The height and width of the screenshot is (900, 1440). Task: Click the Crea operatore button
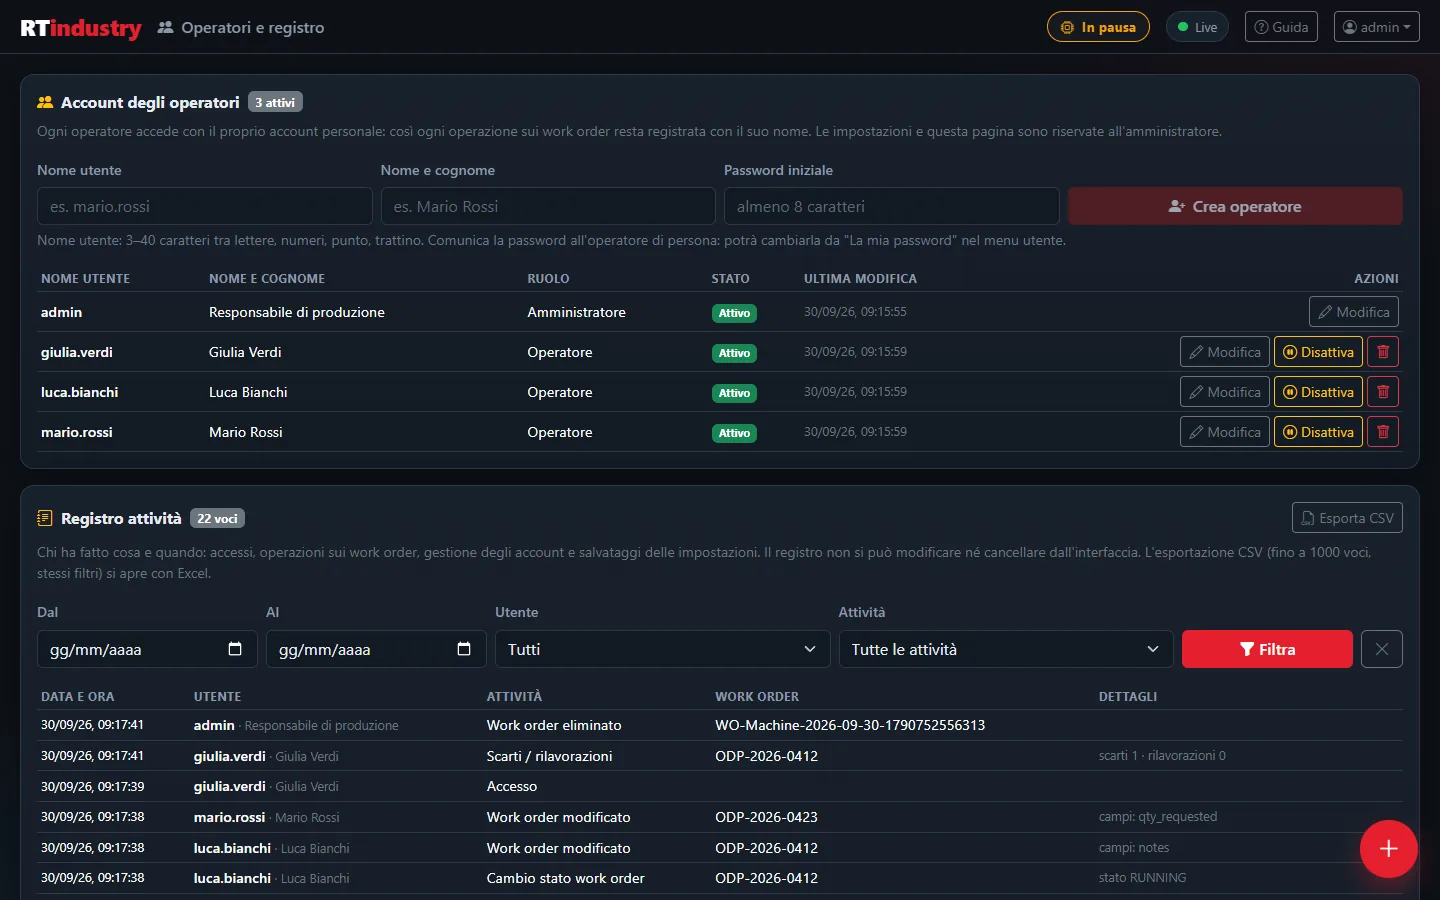pos(1235,206)
